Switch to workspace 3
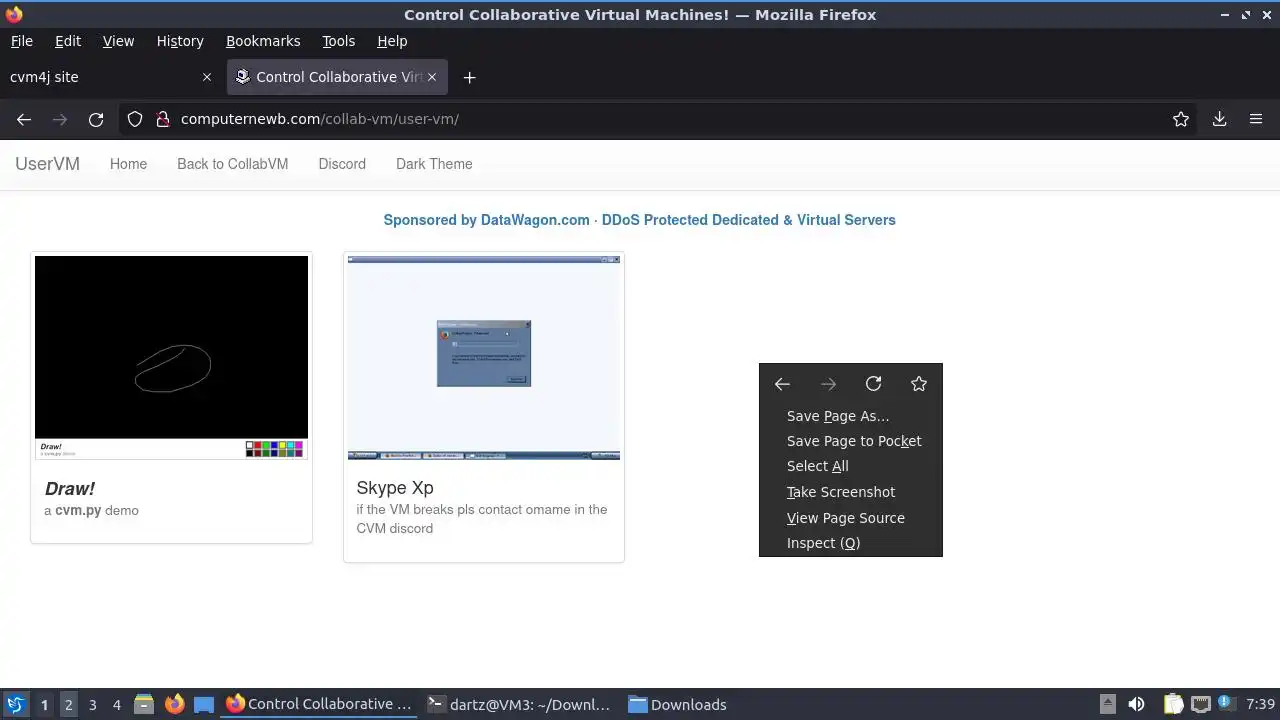This screenshot has height=720, width=1280. 92,705
